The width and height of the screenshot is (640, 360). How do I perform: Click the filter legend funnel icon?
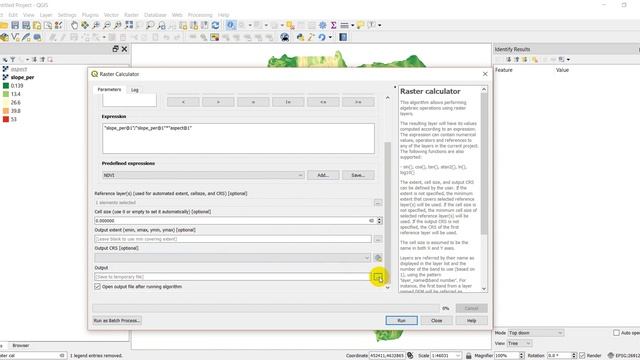[x=13, y=60]
